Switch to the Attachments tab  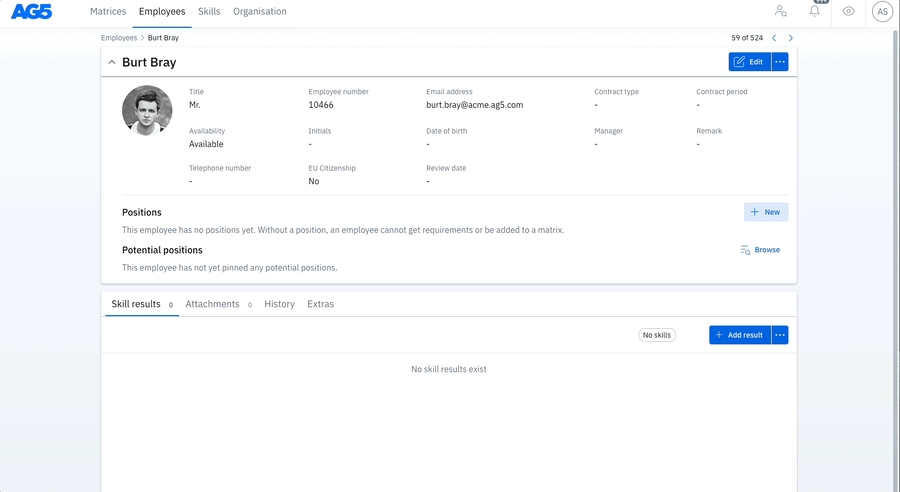pos(212,304)
